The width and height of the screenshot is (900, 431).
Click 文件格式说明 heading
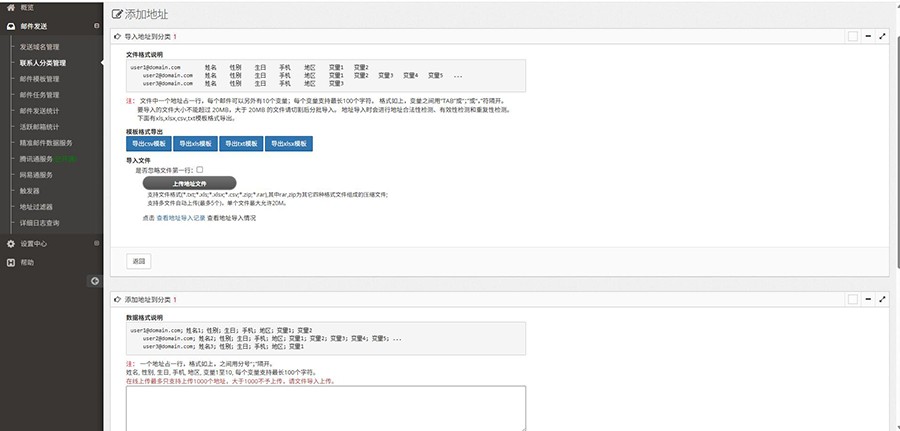[144, 55]
